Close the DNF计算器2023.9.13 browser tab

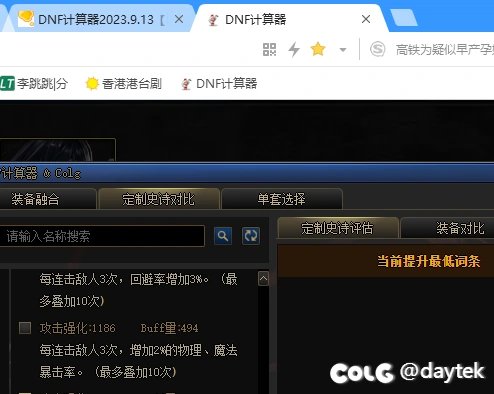coord(179,19)
